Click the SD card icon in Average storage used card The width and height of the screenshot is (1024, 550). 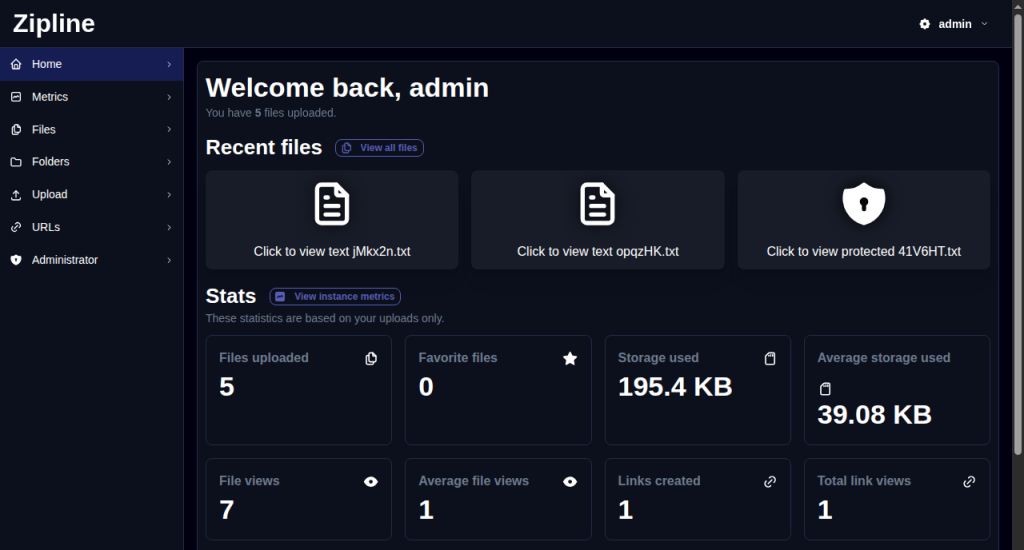[825, 389]
